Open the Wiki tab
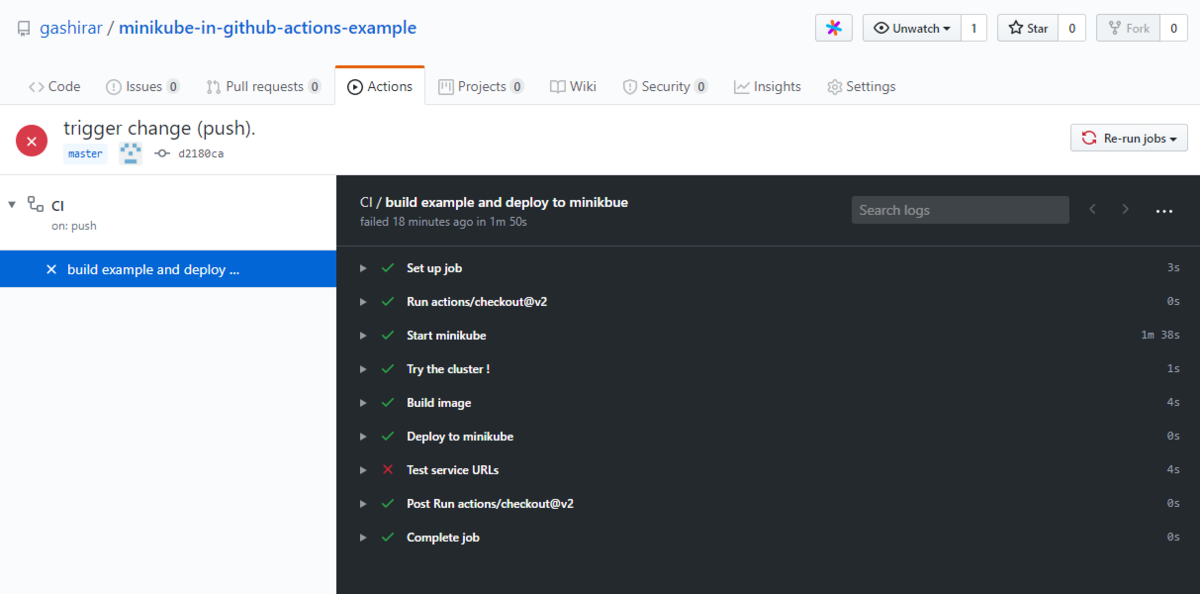Viewport: 1200px width, 594px height. point(573,86)
